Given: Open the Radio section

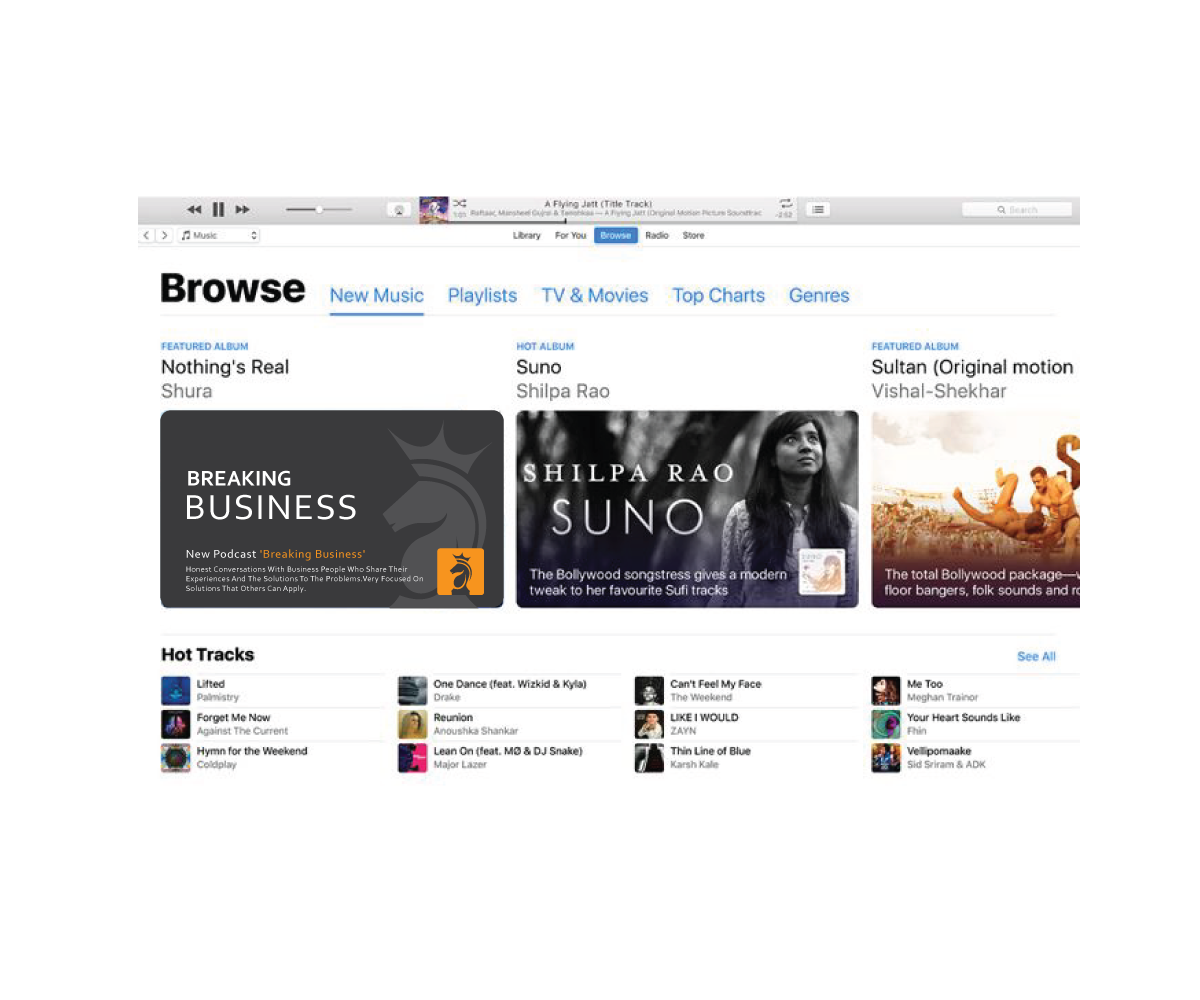Looking at the screenshot, I should pos(657,236).
